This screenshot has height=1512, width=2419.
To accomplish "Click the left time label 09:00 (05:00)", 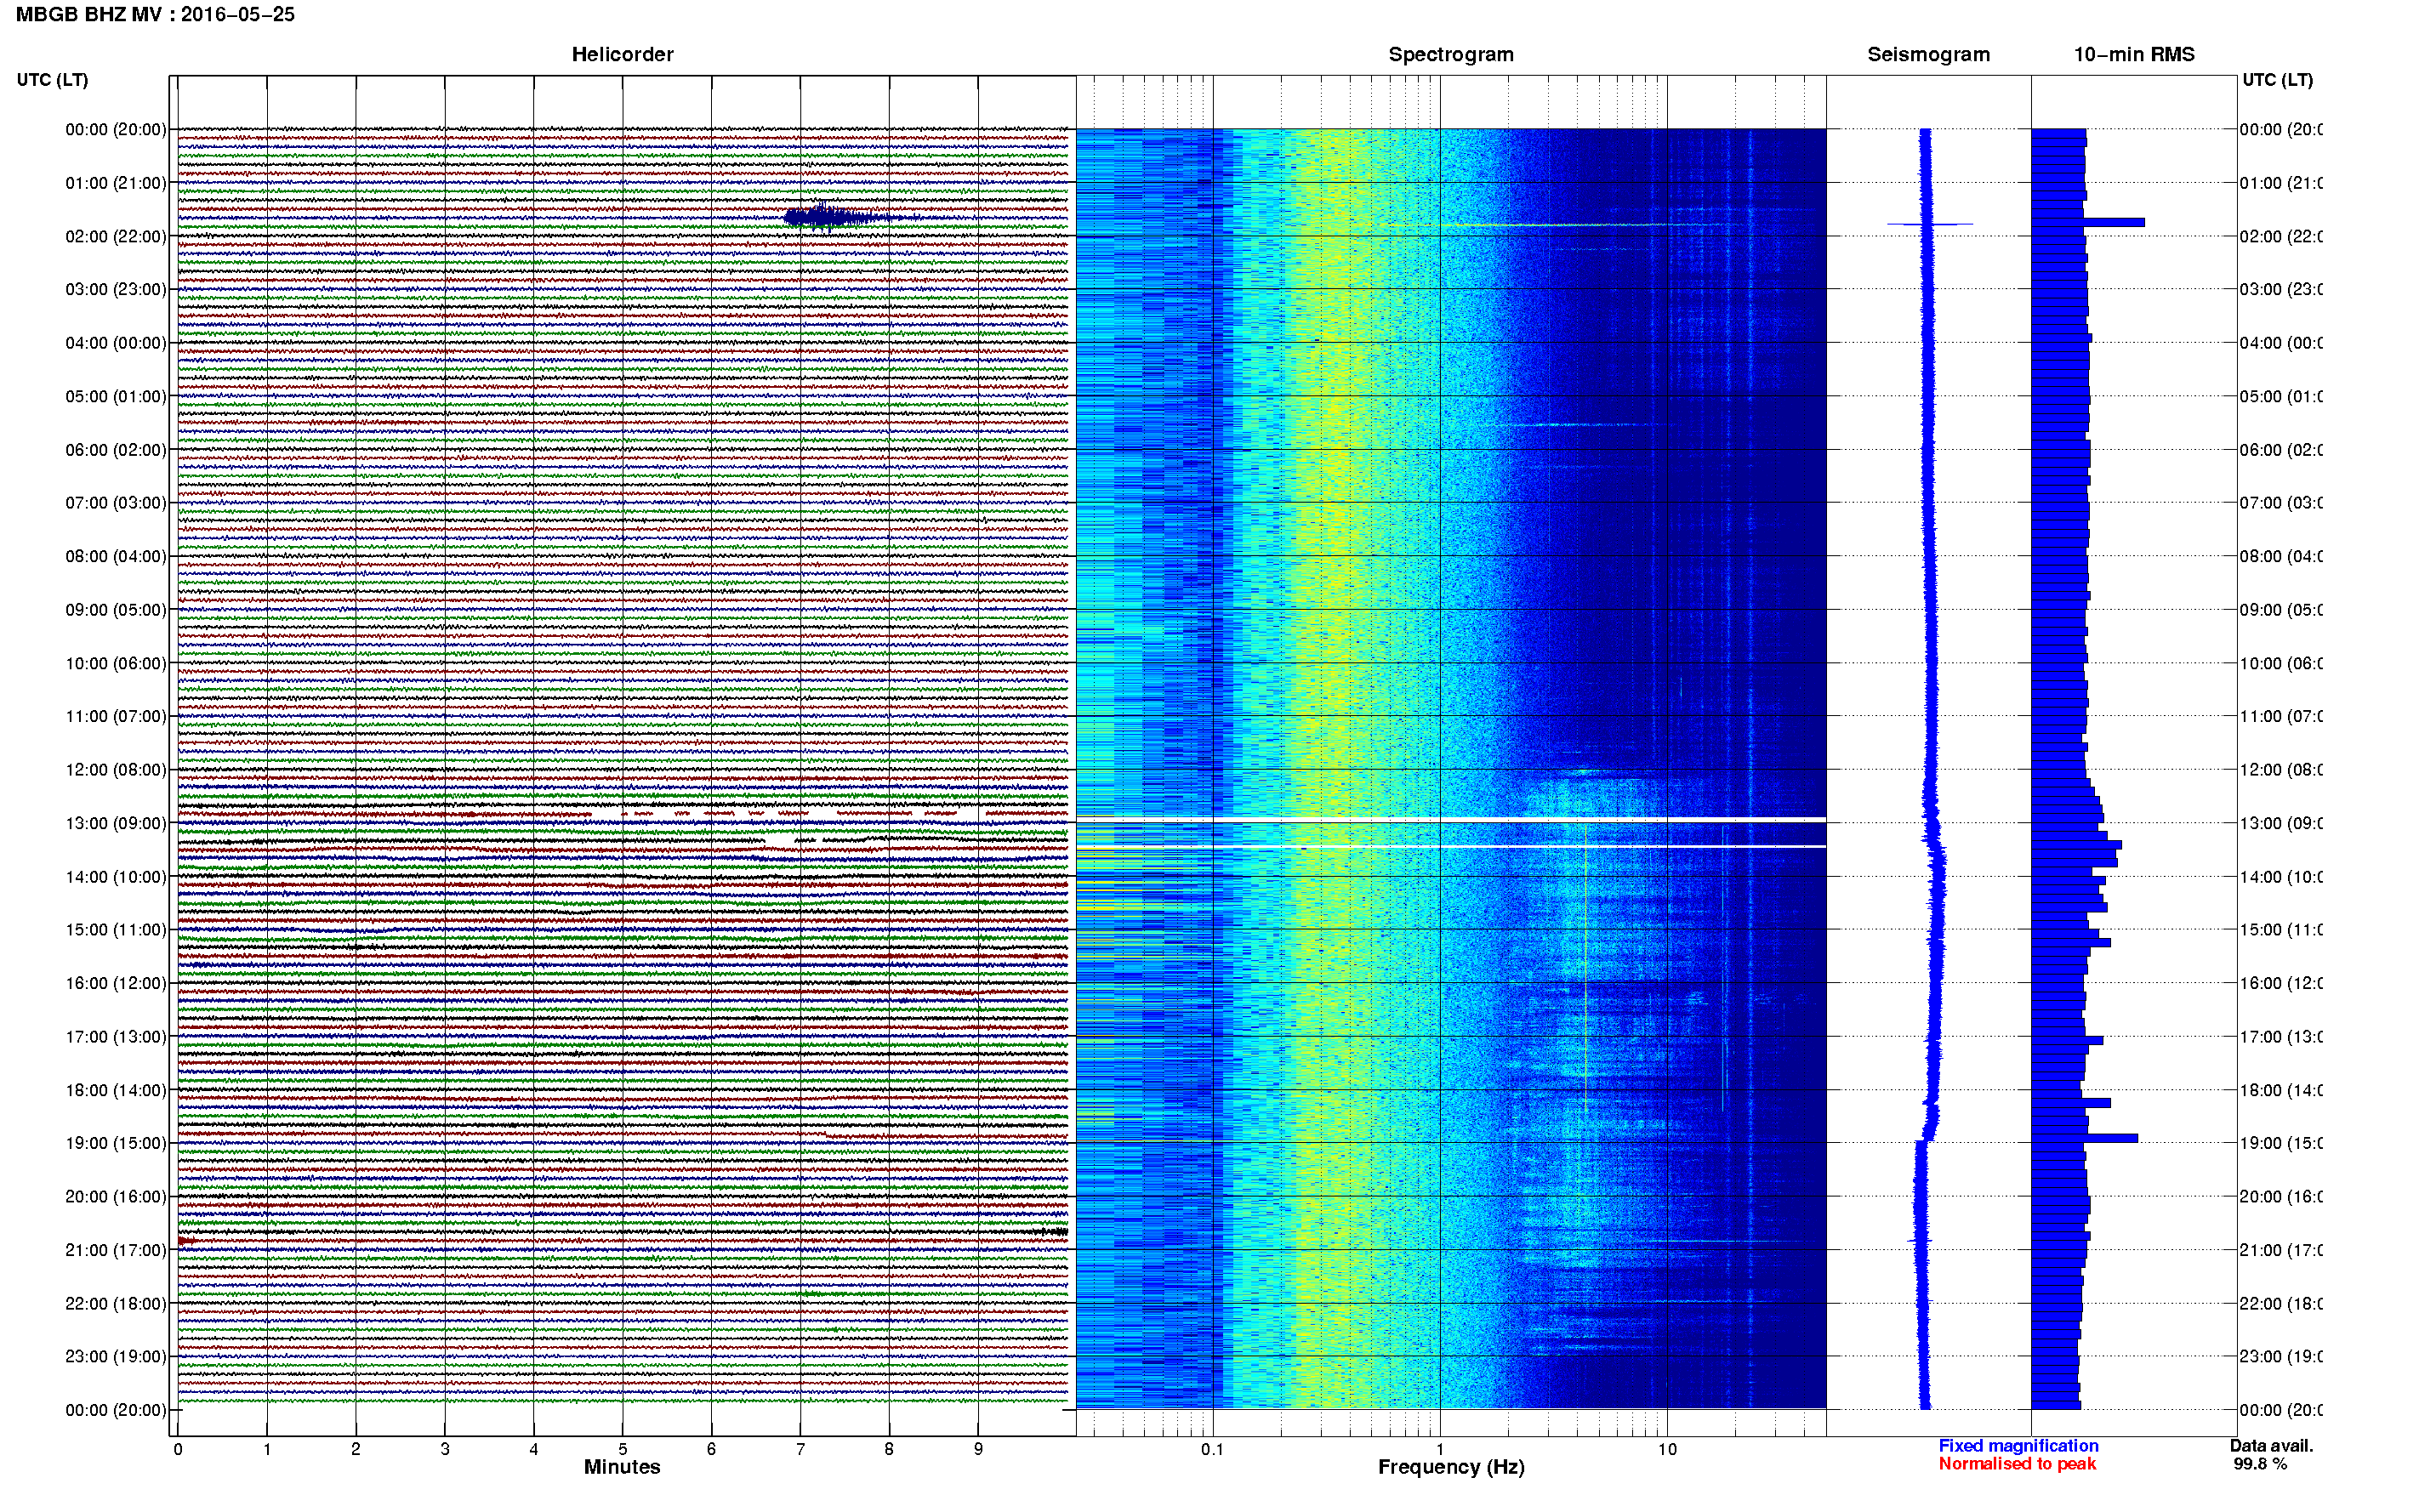I will tap(116, 610).
